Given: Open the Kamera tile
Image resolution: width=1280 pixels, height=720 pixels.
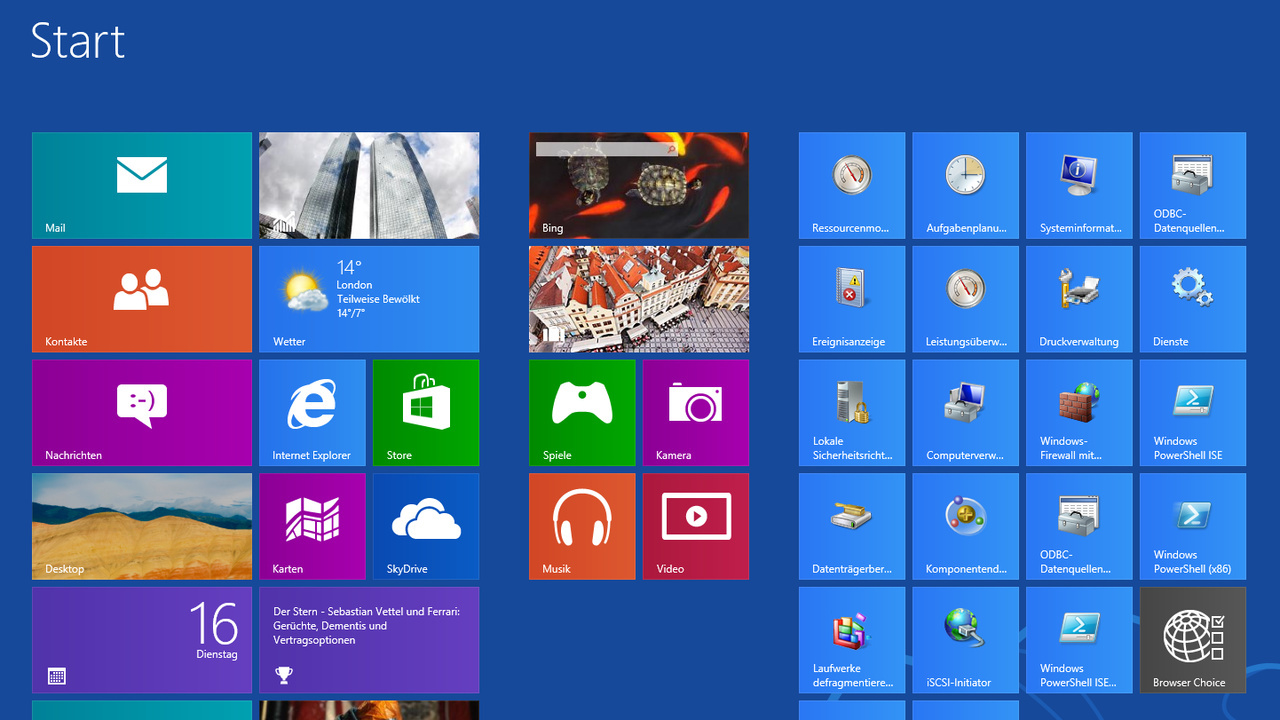Looking at the screenshot, I should pyautogui.click(x=696, y=413).
